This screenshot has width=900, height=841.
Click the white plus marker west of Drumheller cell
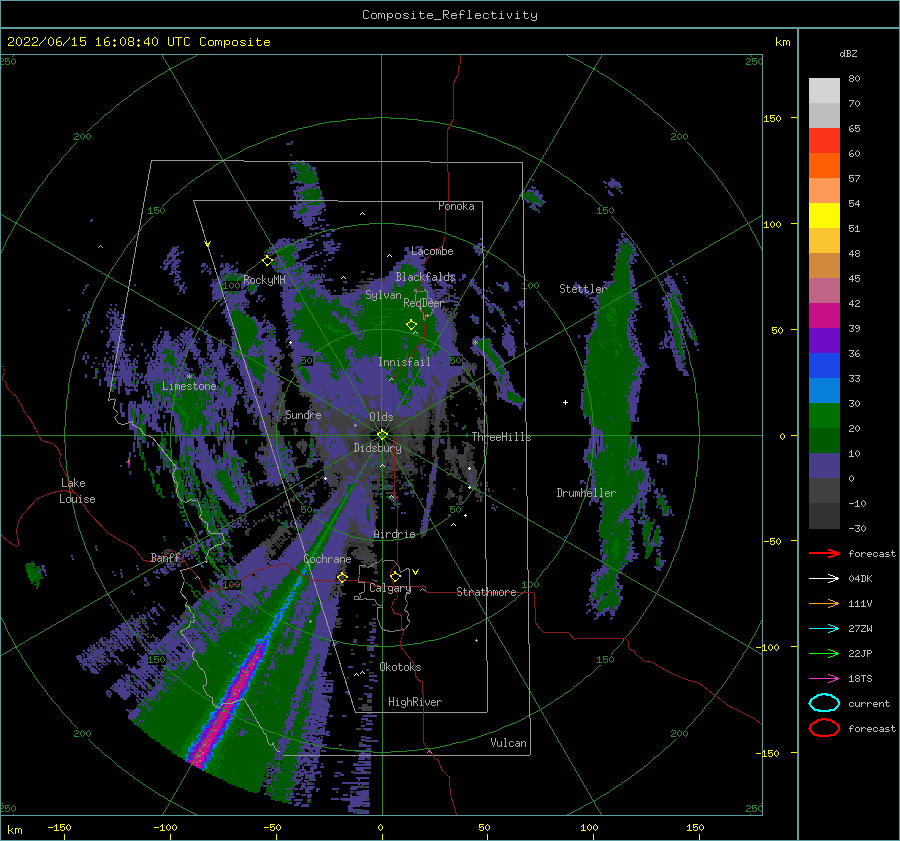(x=565, y=402)
